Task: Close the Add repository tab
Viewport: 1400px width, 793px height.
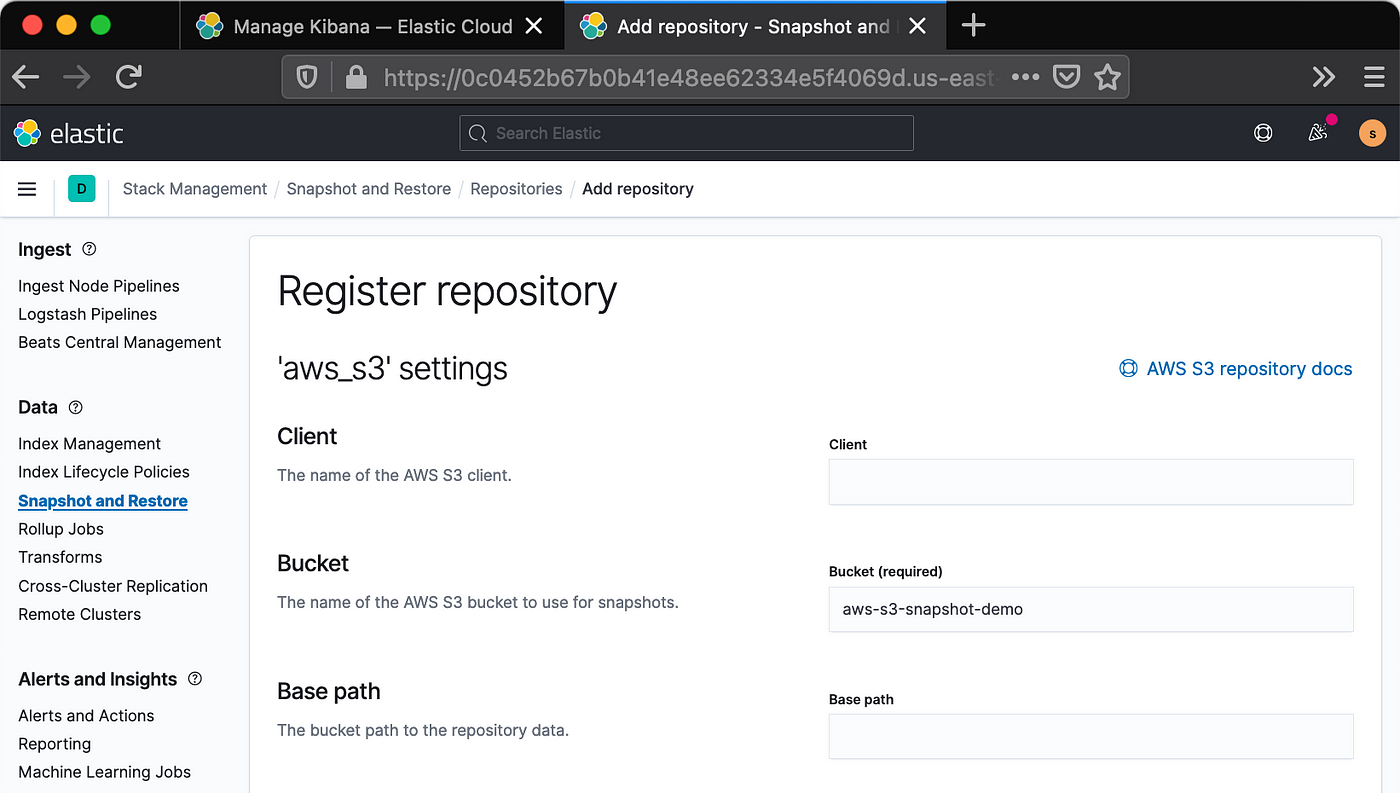Action: click(916, 26)
